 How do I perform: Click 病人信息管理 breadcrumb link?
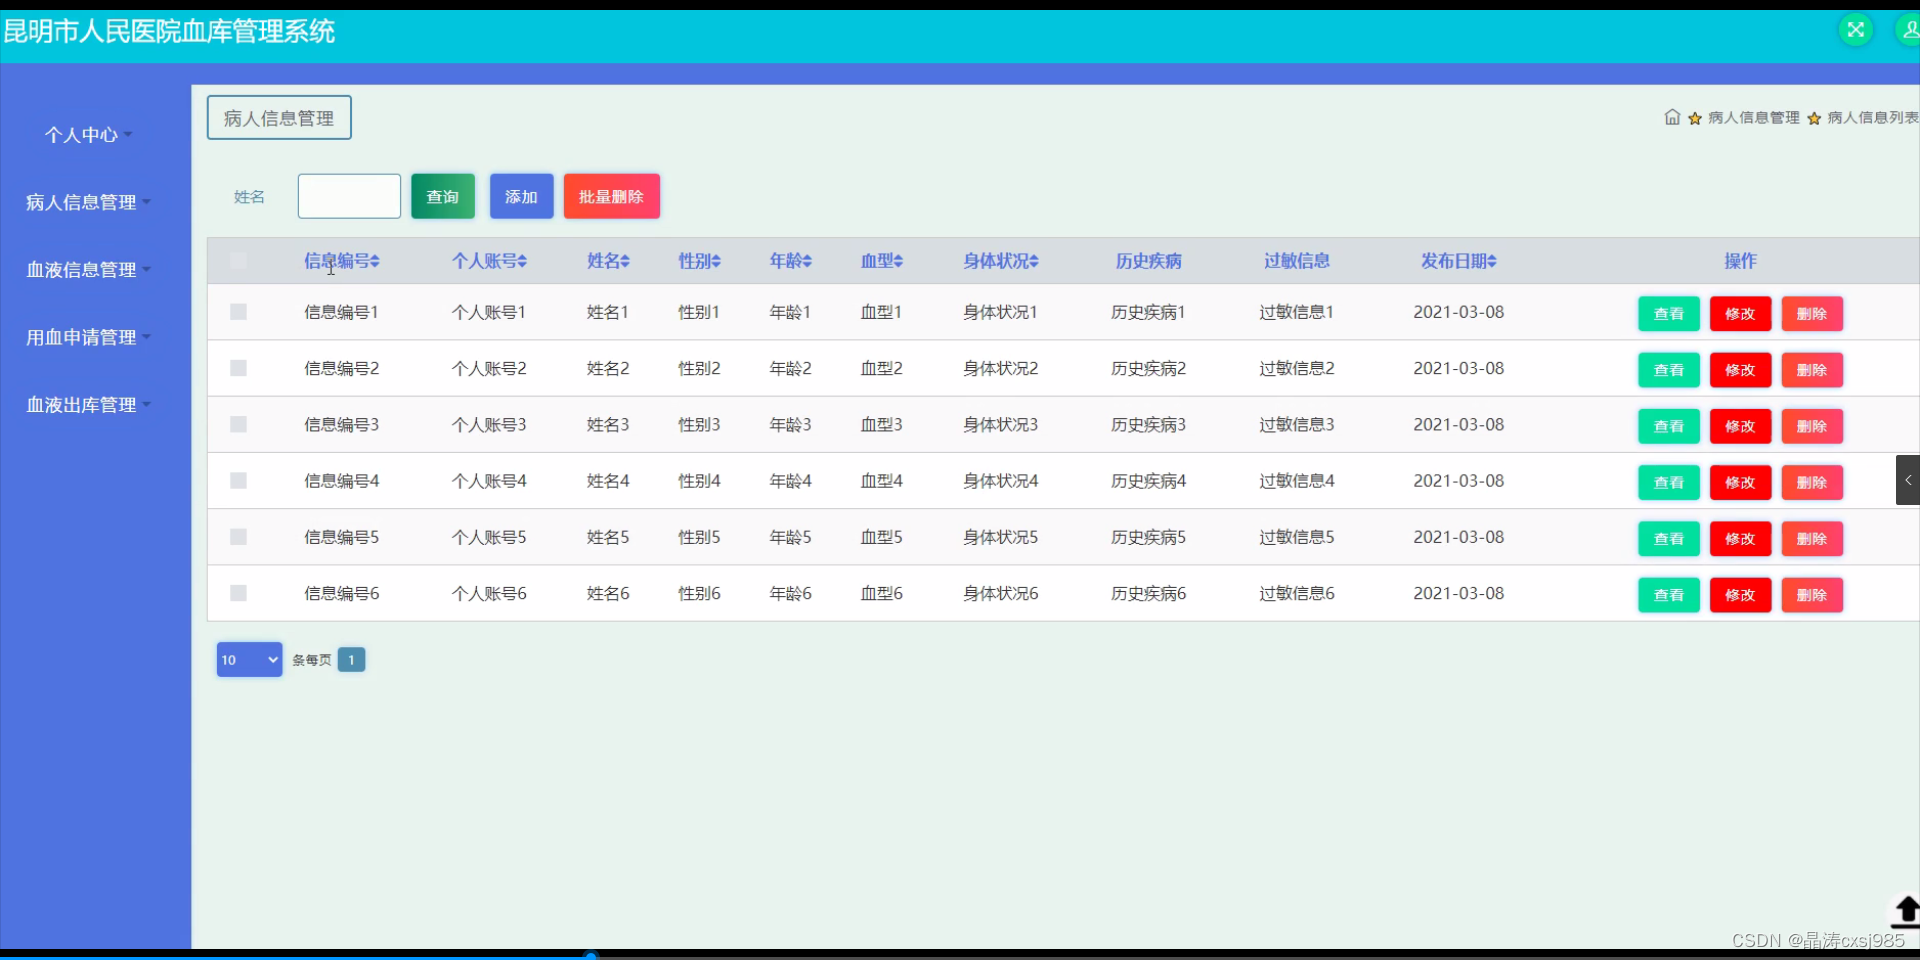[x=1753, y=118]
